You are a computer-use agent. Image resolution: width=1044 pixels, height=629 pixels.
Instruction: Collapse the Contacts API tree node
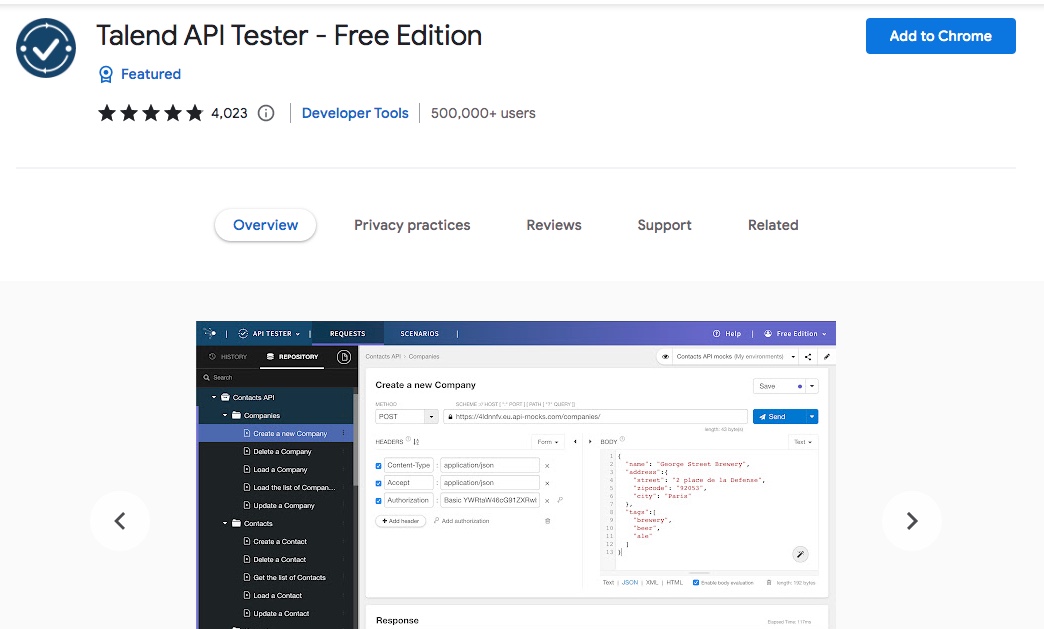tap(214, 397)
